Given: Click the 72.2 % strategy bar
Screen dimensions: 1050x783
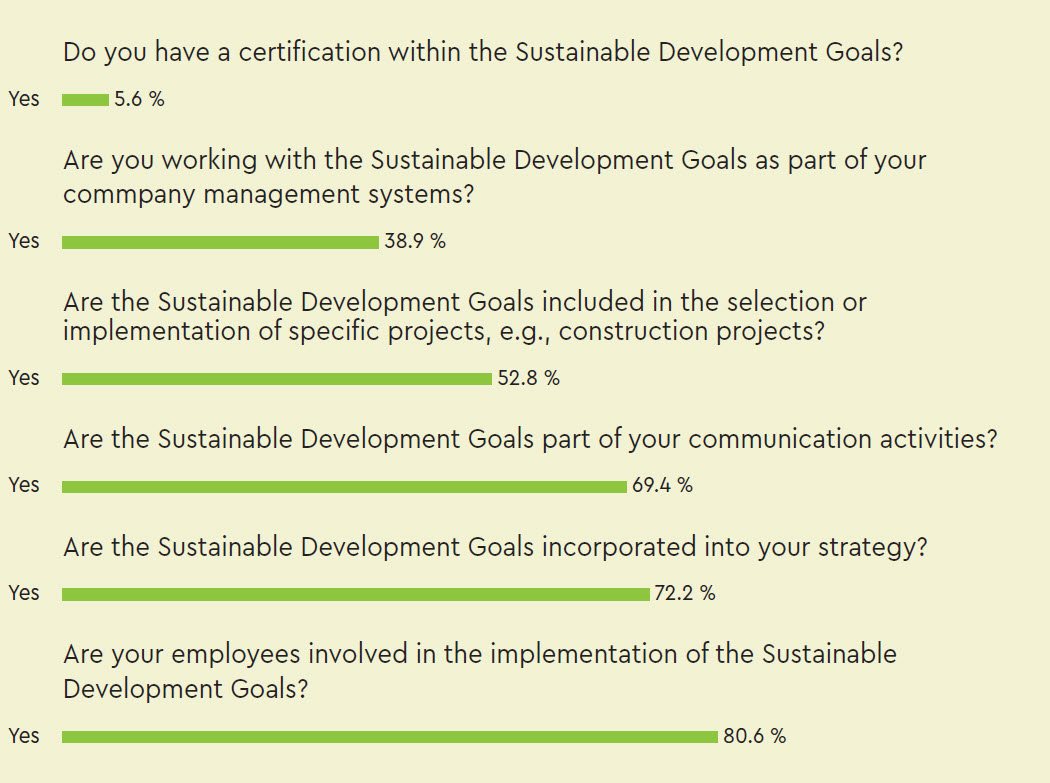Looking at the screenshot, I should click(356, 594).
